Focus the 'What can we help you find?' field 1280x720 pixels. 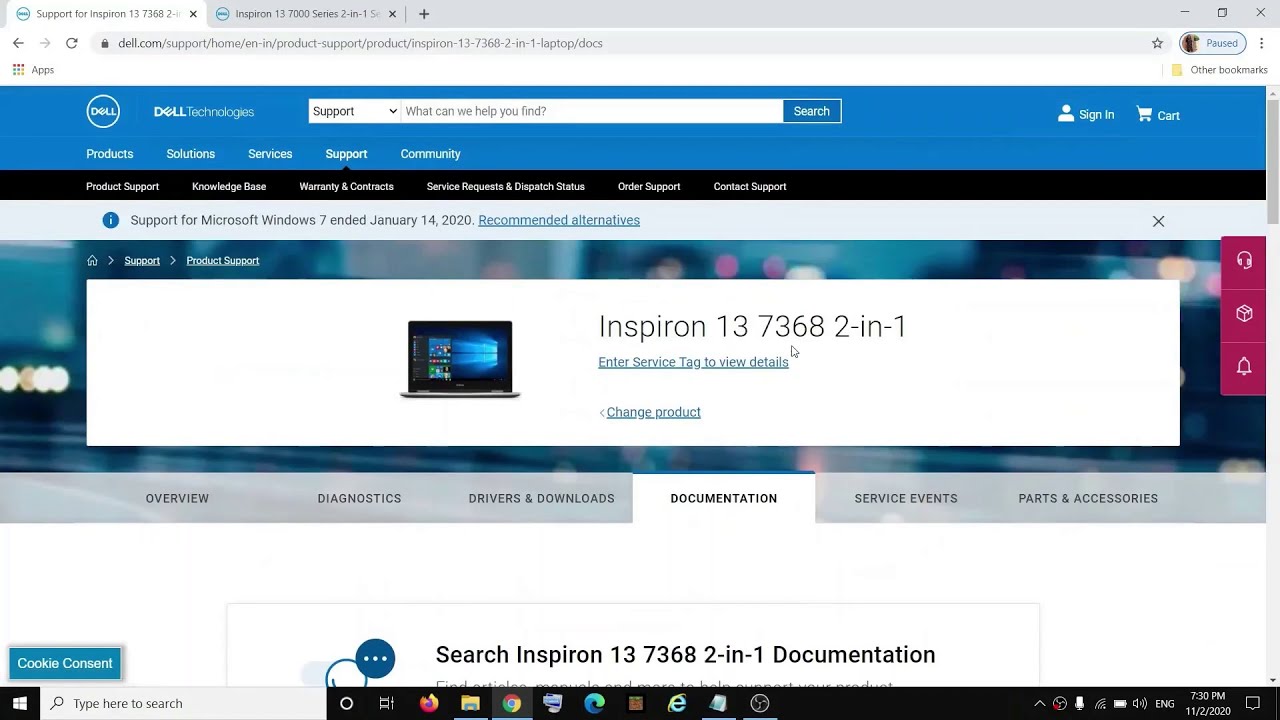pyautogui.click(x=591, y=111)
